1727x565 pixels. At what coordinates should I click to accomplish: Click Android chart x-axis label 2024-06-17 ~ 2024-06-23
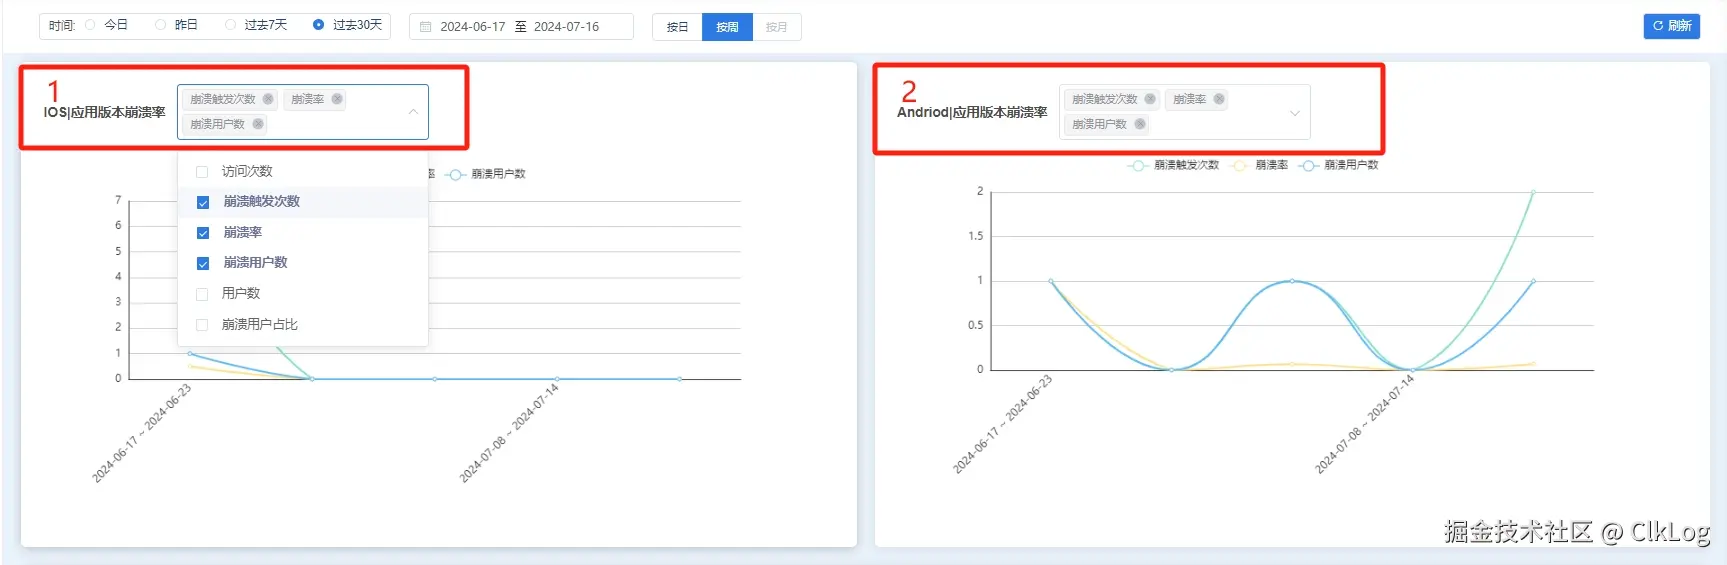tap(1002, 424)
